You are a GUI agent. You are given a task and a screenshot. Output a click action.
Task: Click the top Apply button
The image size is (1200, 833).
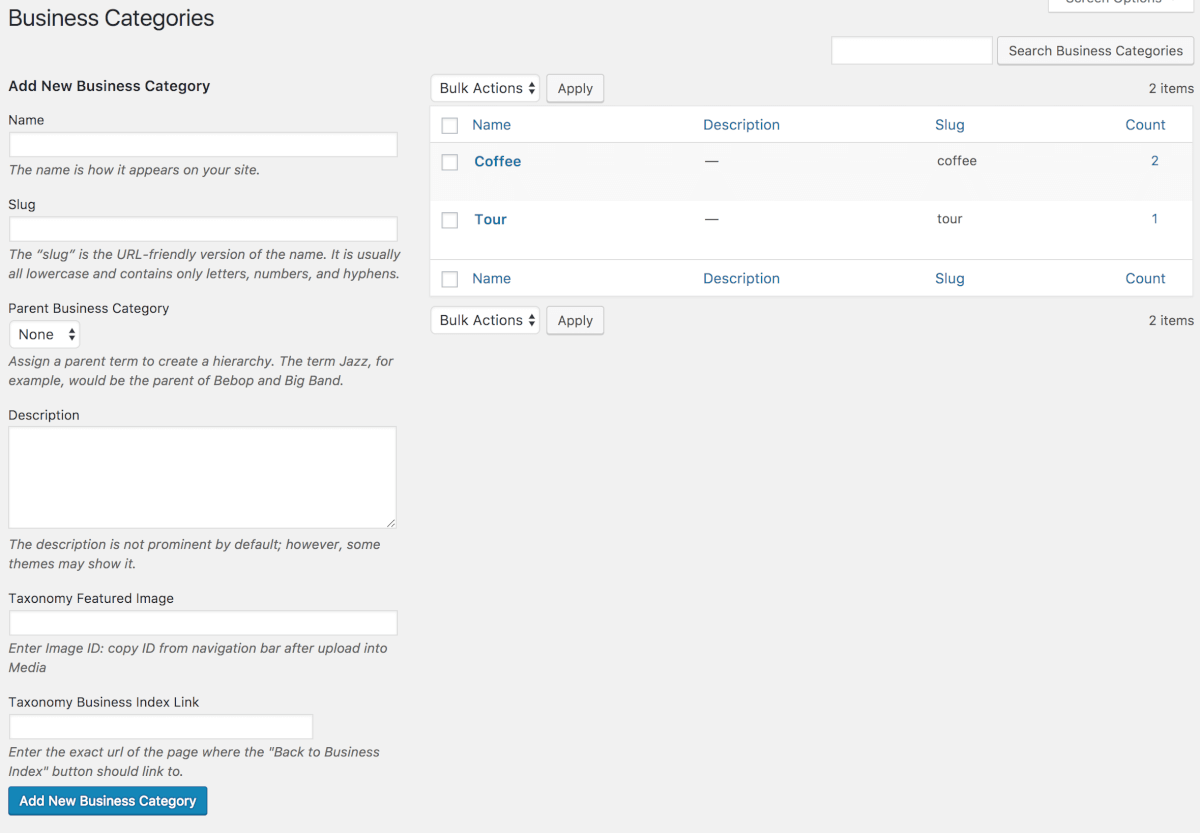pyautogui.click(x=575, y=88)
